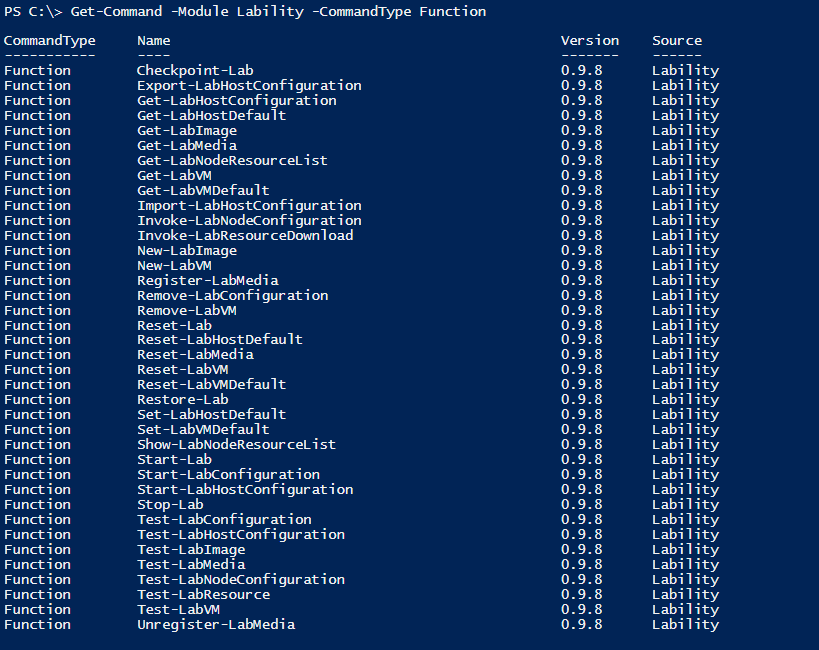This screenshot has height=650, width=819.
Task: Click the Checkpoint-Lab function name
Action: (195, 71)
